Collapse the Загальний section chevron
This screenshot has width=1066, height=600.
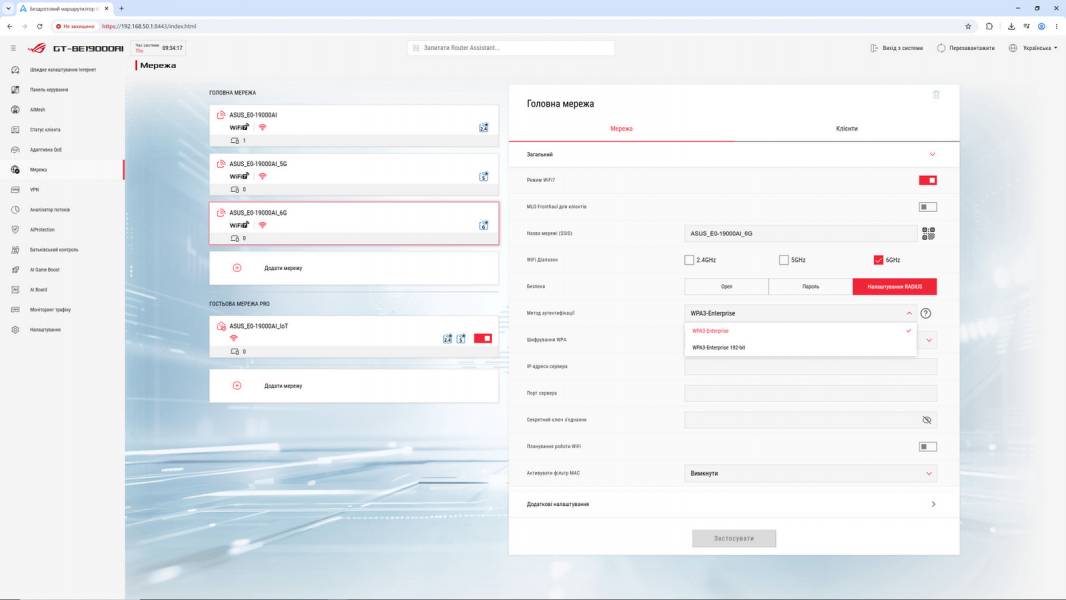click(932, 154)
